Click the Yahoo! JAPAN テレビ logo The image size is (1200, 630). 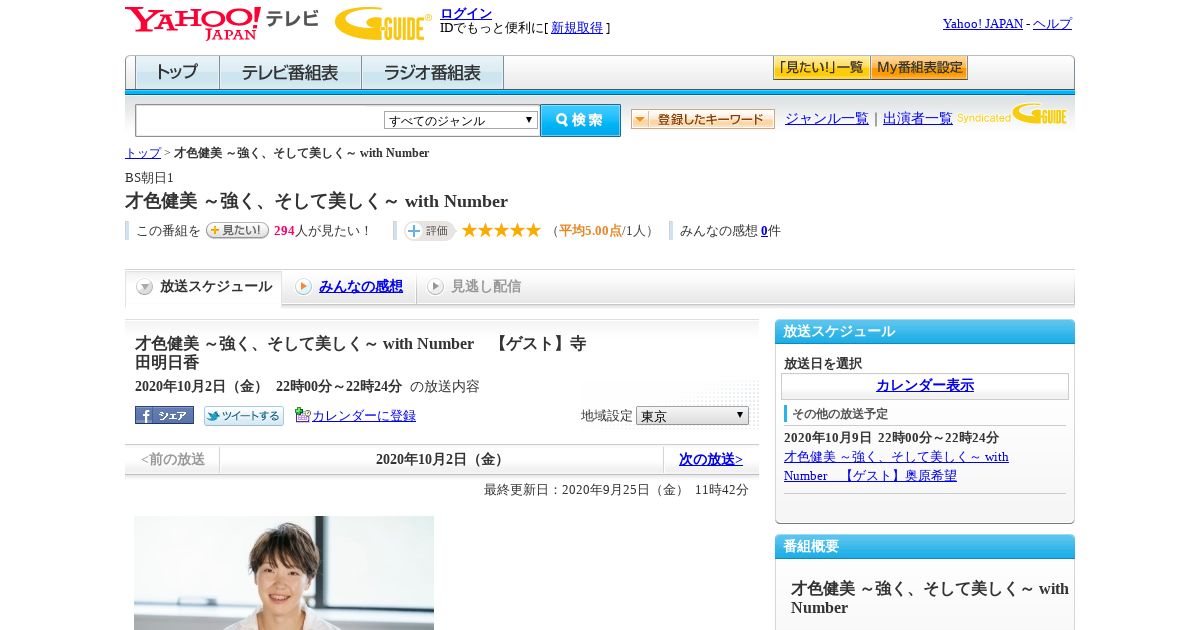[222, 23]
